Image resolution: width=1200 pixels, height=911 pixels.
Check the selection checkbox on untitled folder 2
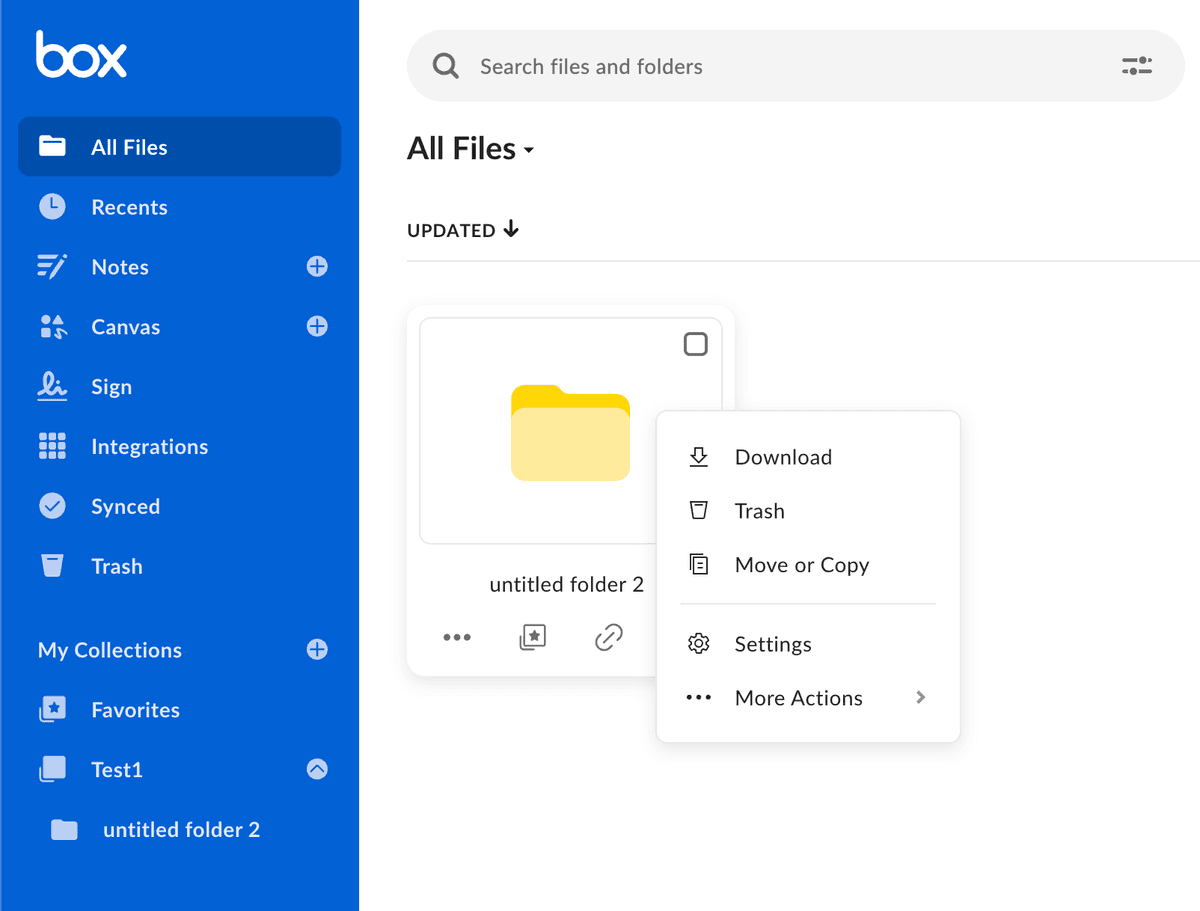(696, 344)
